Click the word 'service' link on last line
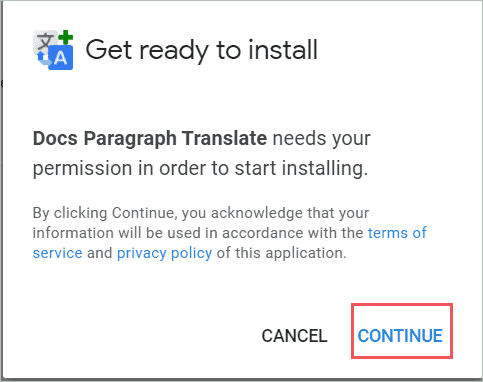The width and height of the screenshot is (483, 382). coord(57,253)
